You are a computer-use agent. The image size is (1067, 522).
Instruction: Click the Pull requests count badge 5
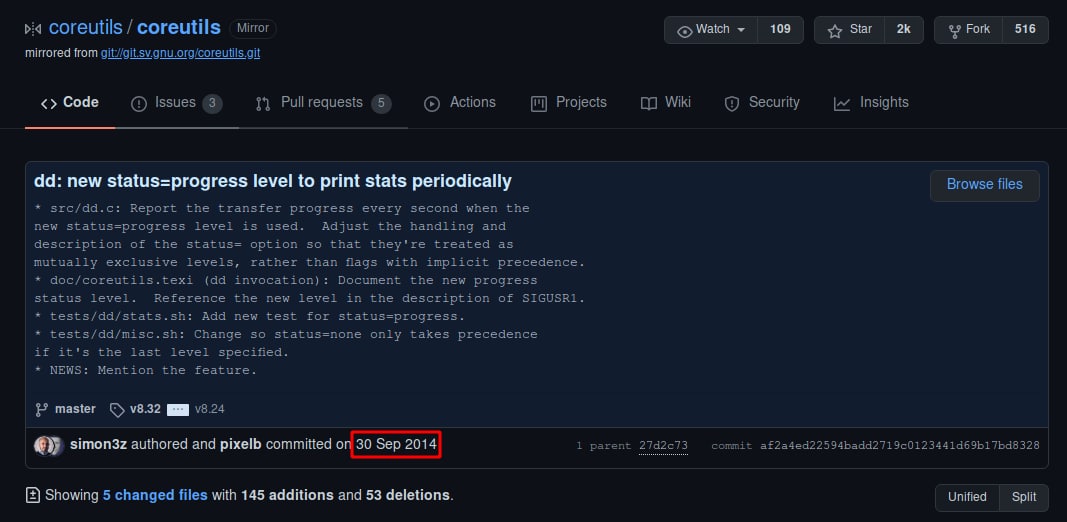pyautogui.click(x=381, y=103)
